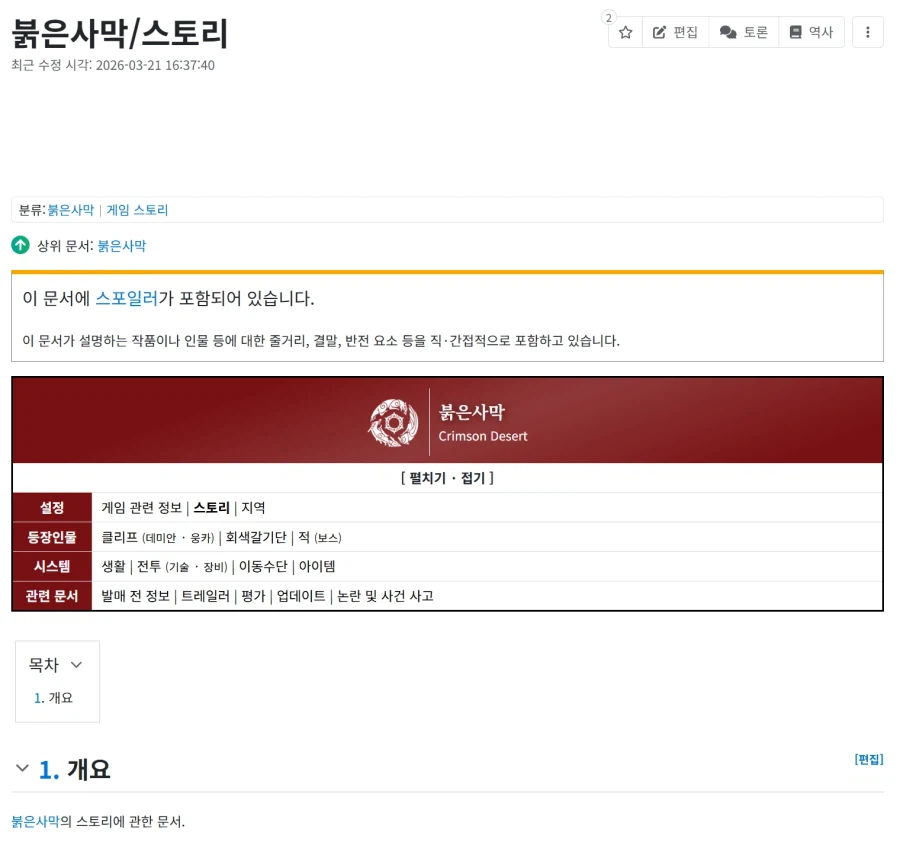The height and width of the screenshot is (858, 900).
Task: Open the 게임 스토리 category link
Action: click(x=136, y=210)
